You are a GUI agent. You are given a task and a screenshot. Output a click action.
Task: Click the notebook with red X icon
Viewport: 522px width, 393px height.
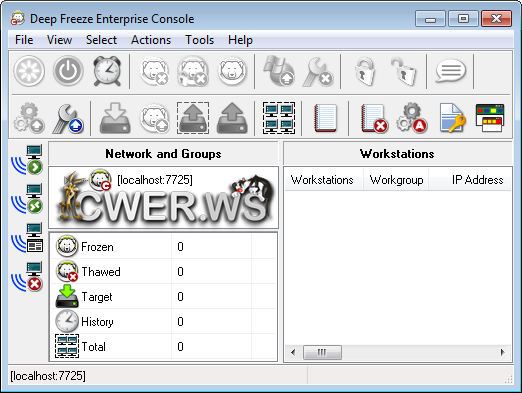[374, 118]
